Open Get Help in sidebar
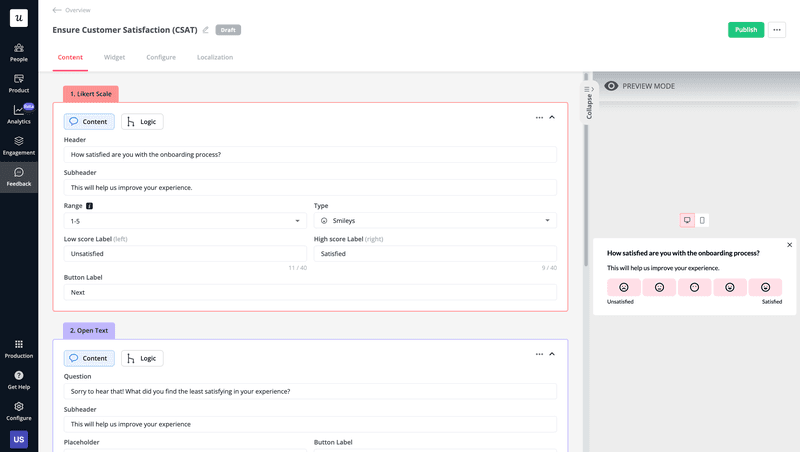 (19, 379)
